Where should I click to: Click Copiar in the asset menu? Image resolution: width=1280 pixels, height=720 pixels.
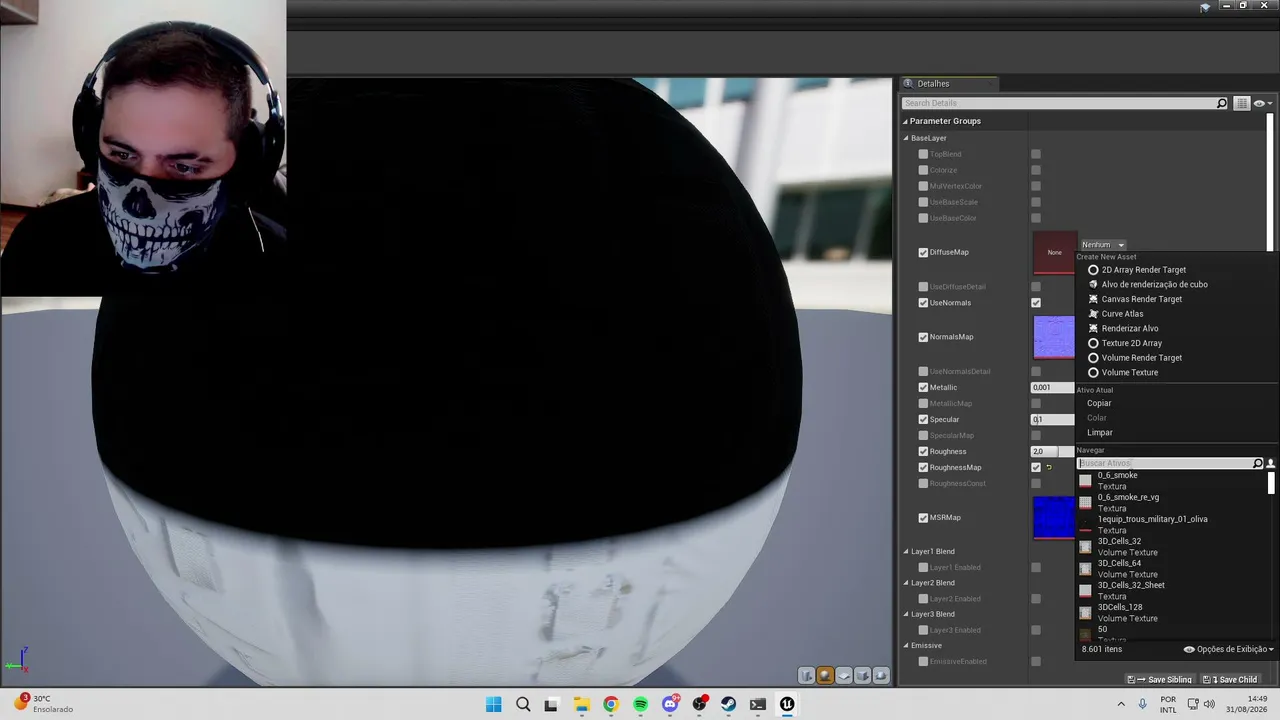1099,404
